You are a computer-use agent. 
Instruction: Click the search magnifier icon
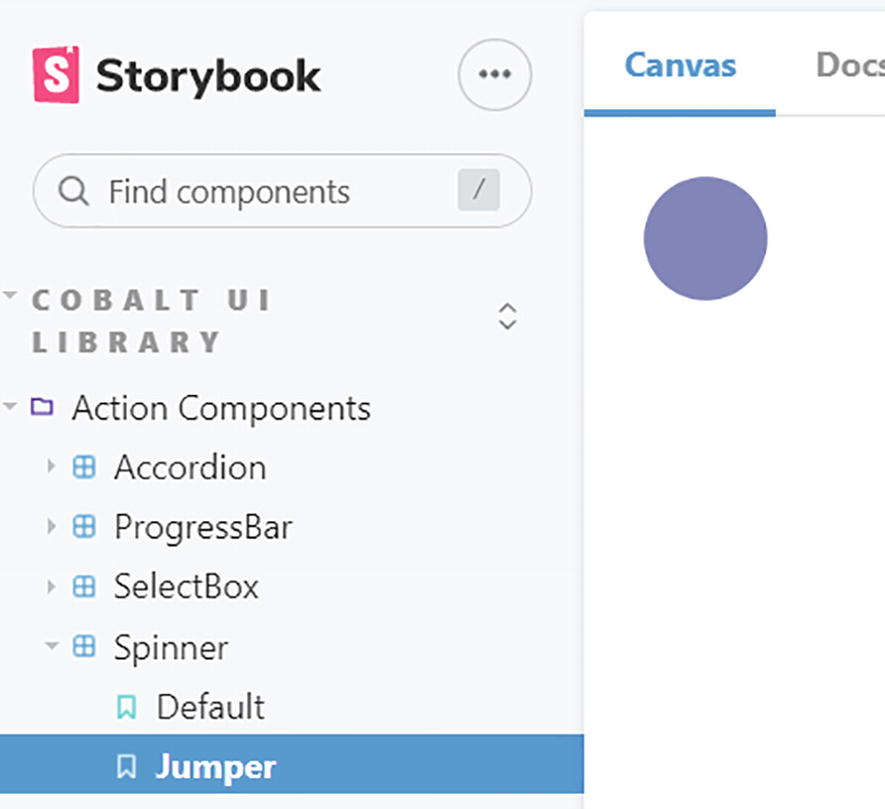[x=74, y=191]
